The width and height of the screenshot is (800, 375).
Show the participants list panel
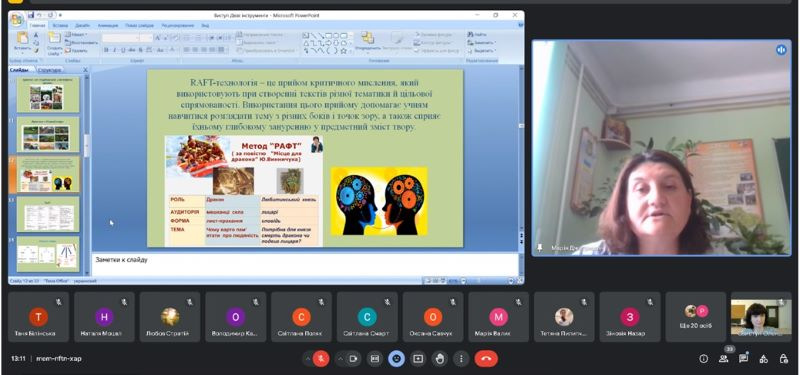click(723, 359)
